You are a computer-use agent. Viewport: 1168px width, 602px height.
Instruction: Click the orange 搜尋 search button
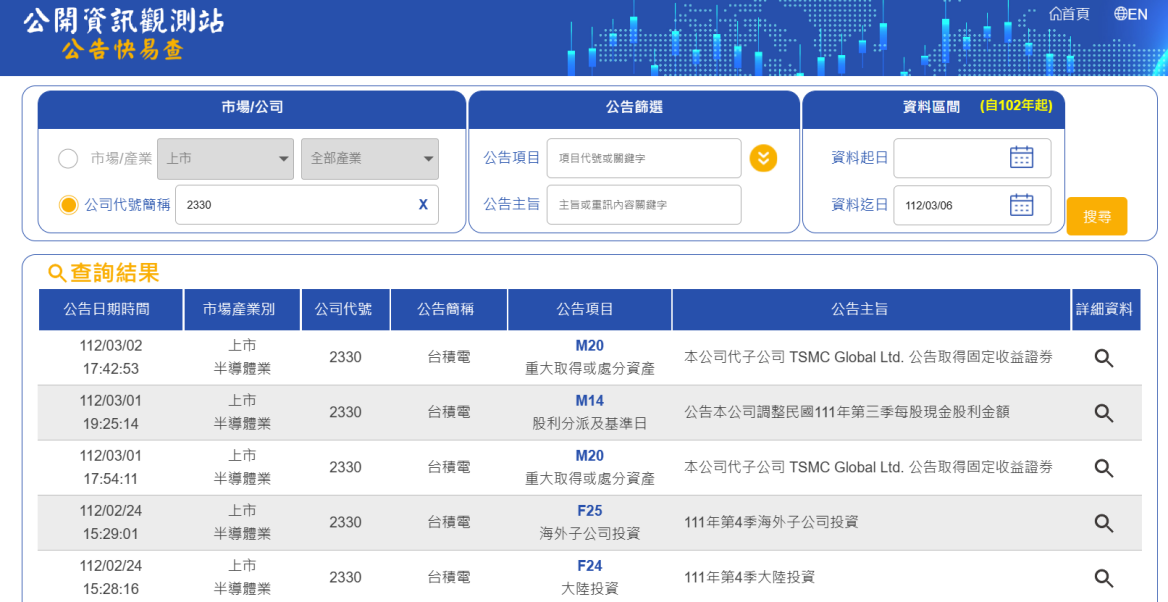(1096, 216)
